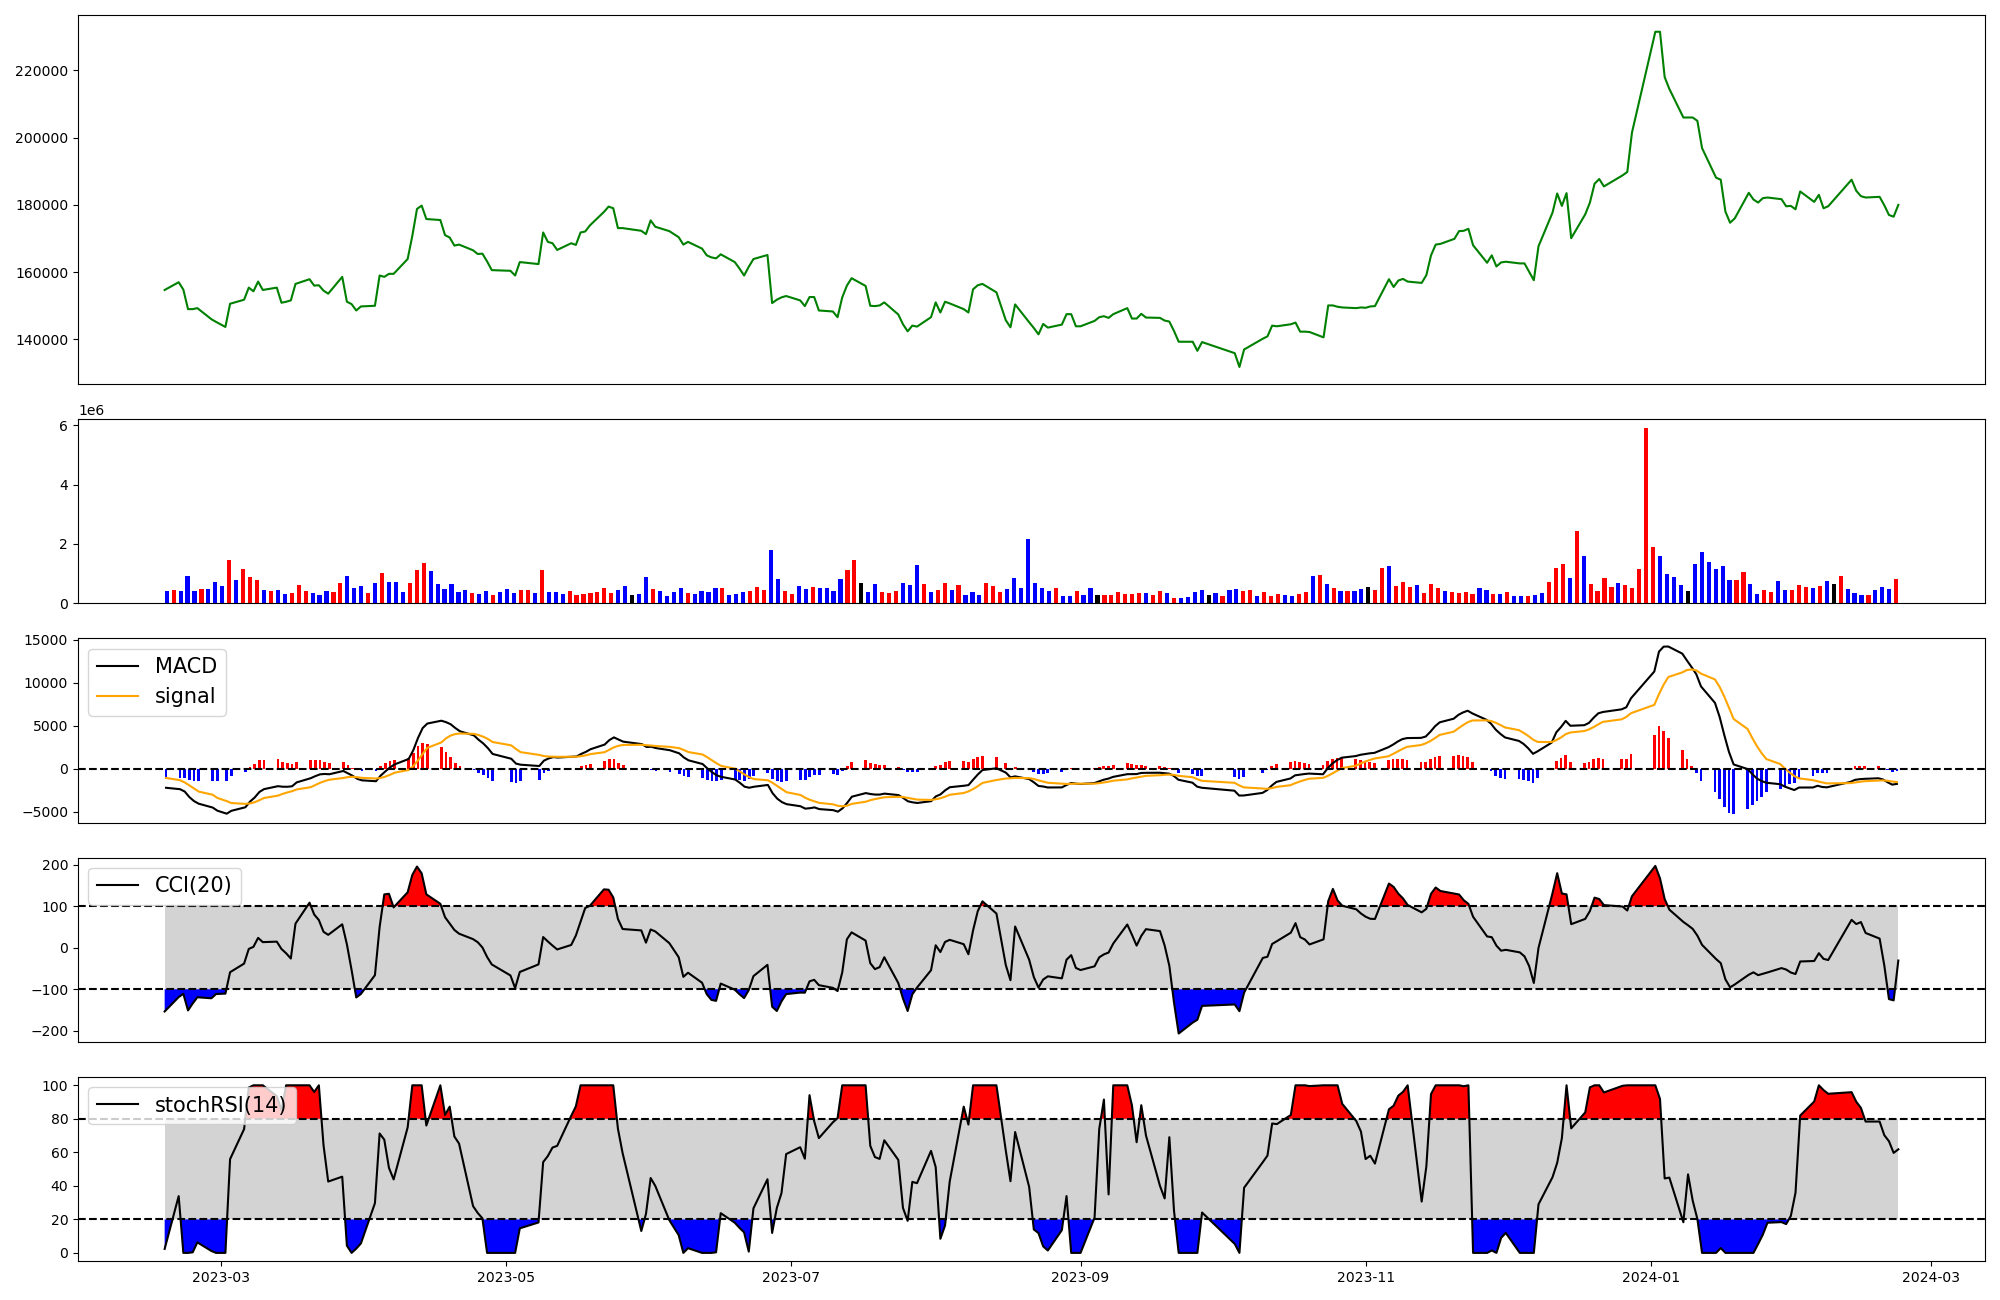Click the 15000 MACD axis label
The image size is (2000, 1300).
(x=47, y=641)
